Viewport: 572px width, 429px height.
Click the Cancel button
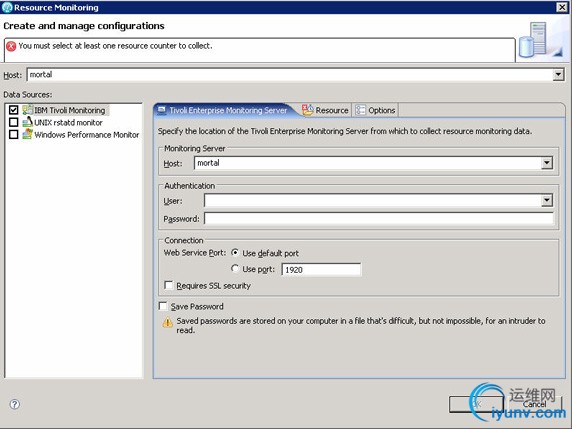[534, 404]
